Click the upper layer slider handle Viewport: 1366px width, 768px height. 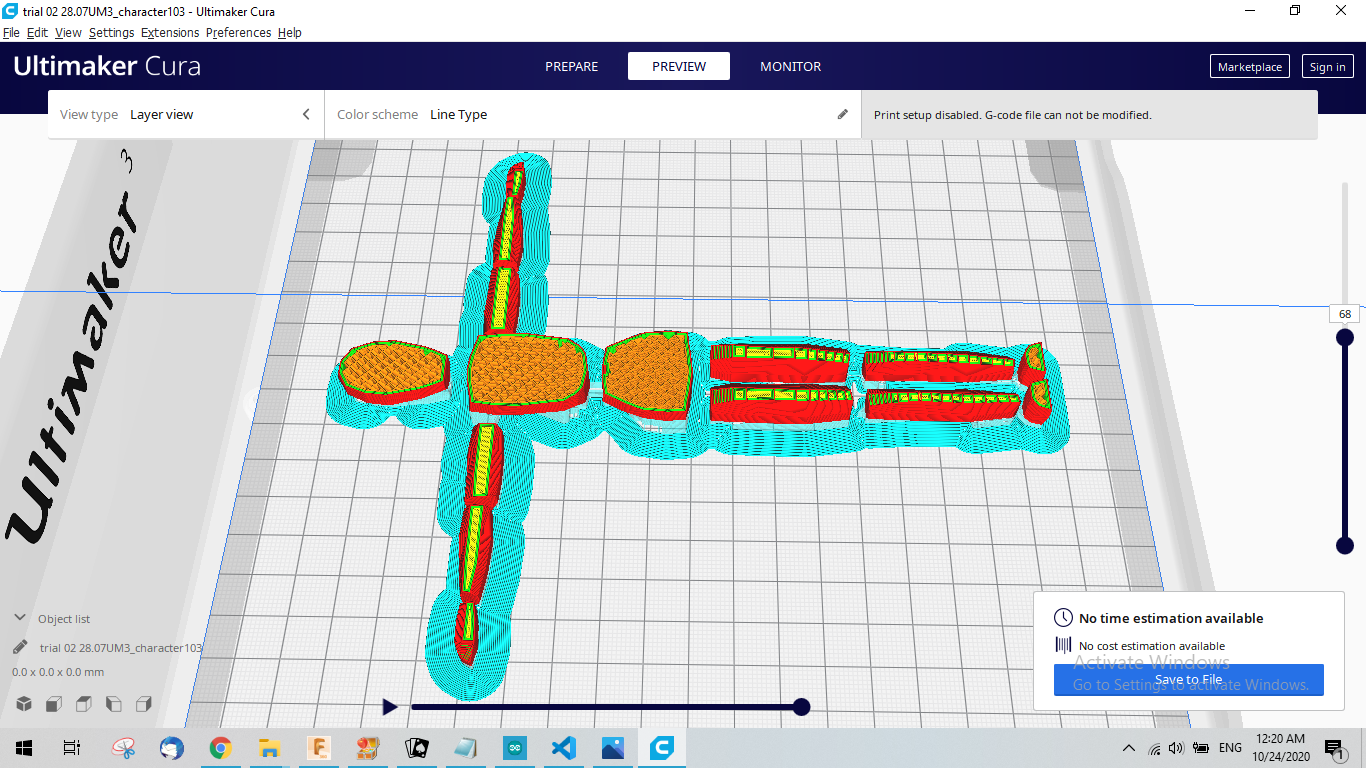click(1345, 337)
